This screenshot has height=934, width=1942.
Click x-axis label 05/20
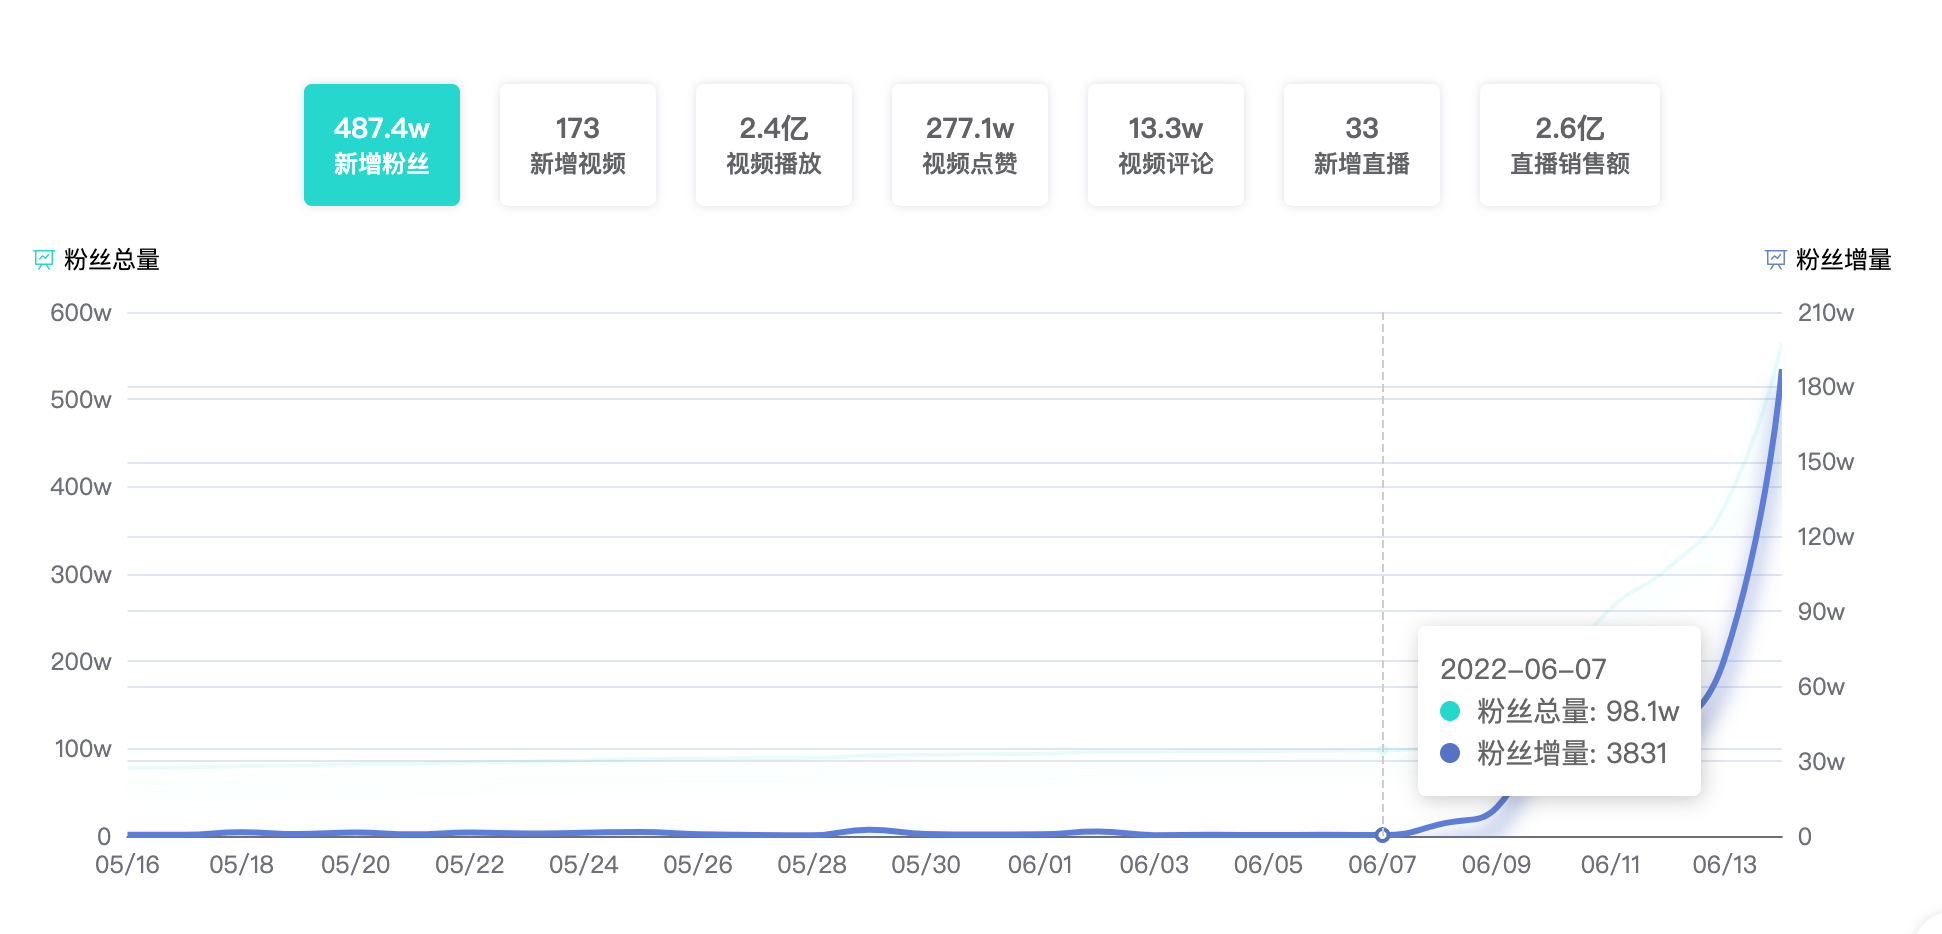click(x=355, y=865)
